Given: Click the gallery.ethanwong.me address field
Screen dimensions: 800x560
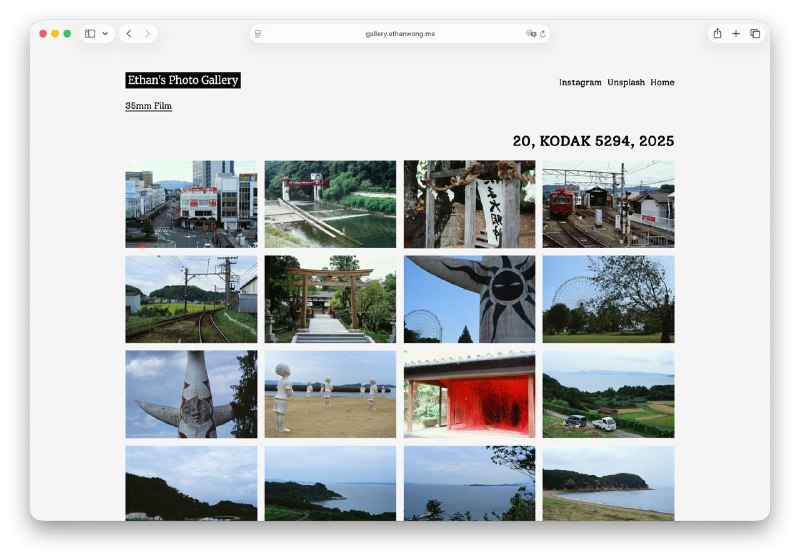Looking at the screenshot, I should pyautogui.click(x=400, y=34).
